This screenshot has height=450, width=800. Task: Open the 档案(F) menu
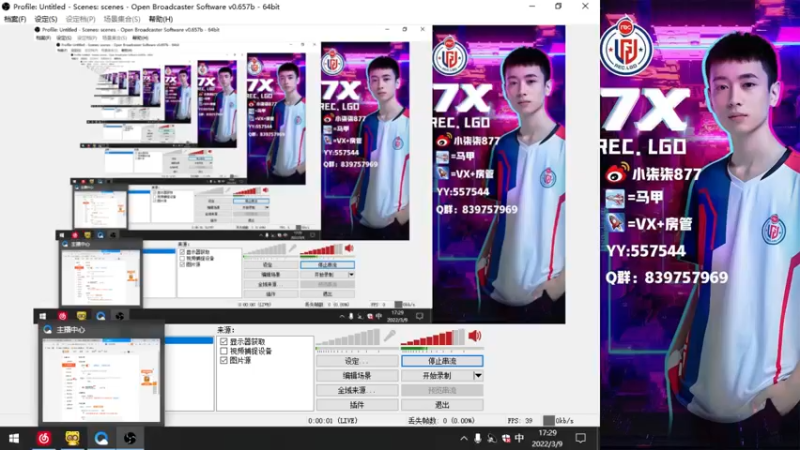[15, 19]
